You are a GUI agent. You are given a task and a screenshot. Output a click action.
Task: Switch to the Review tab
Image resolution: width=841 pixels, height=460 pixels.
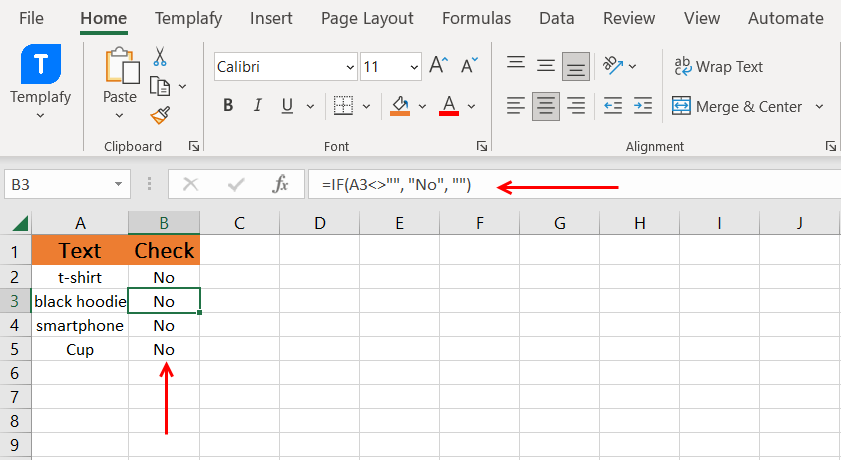point(629,18)
